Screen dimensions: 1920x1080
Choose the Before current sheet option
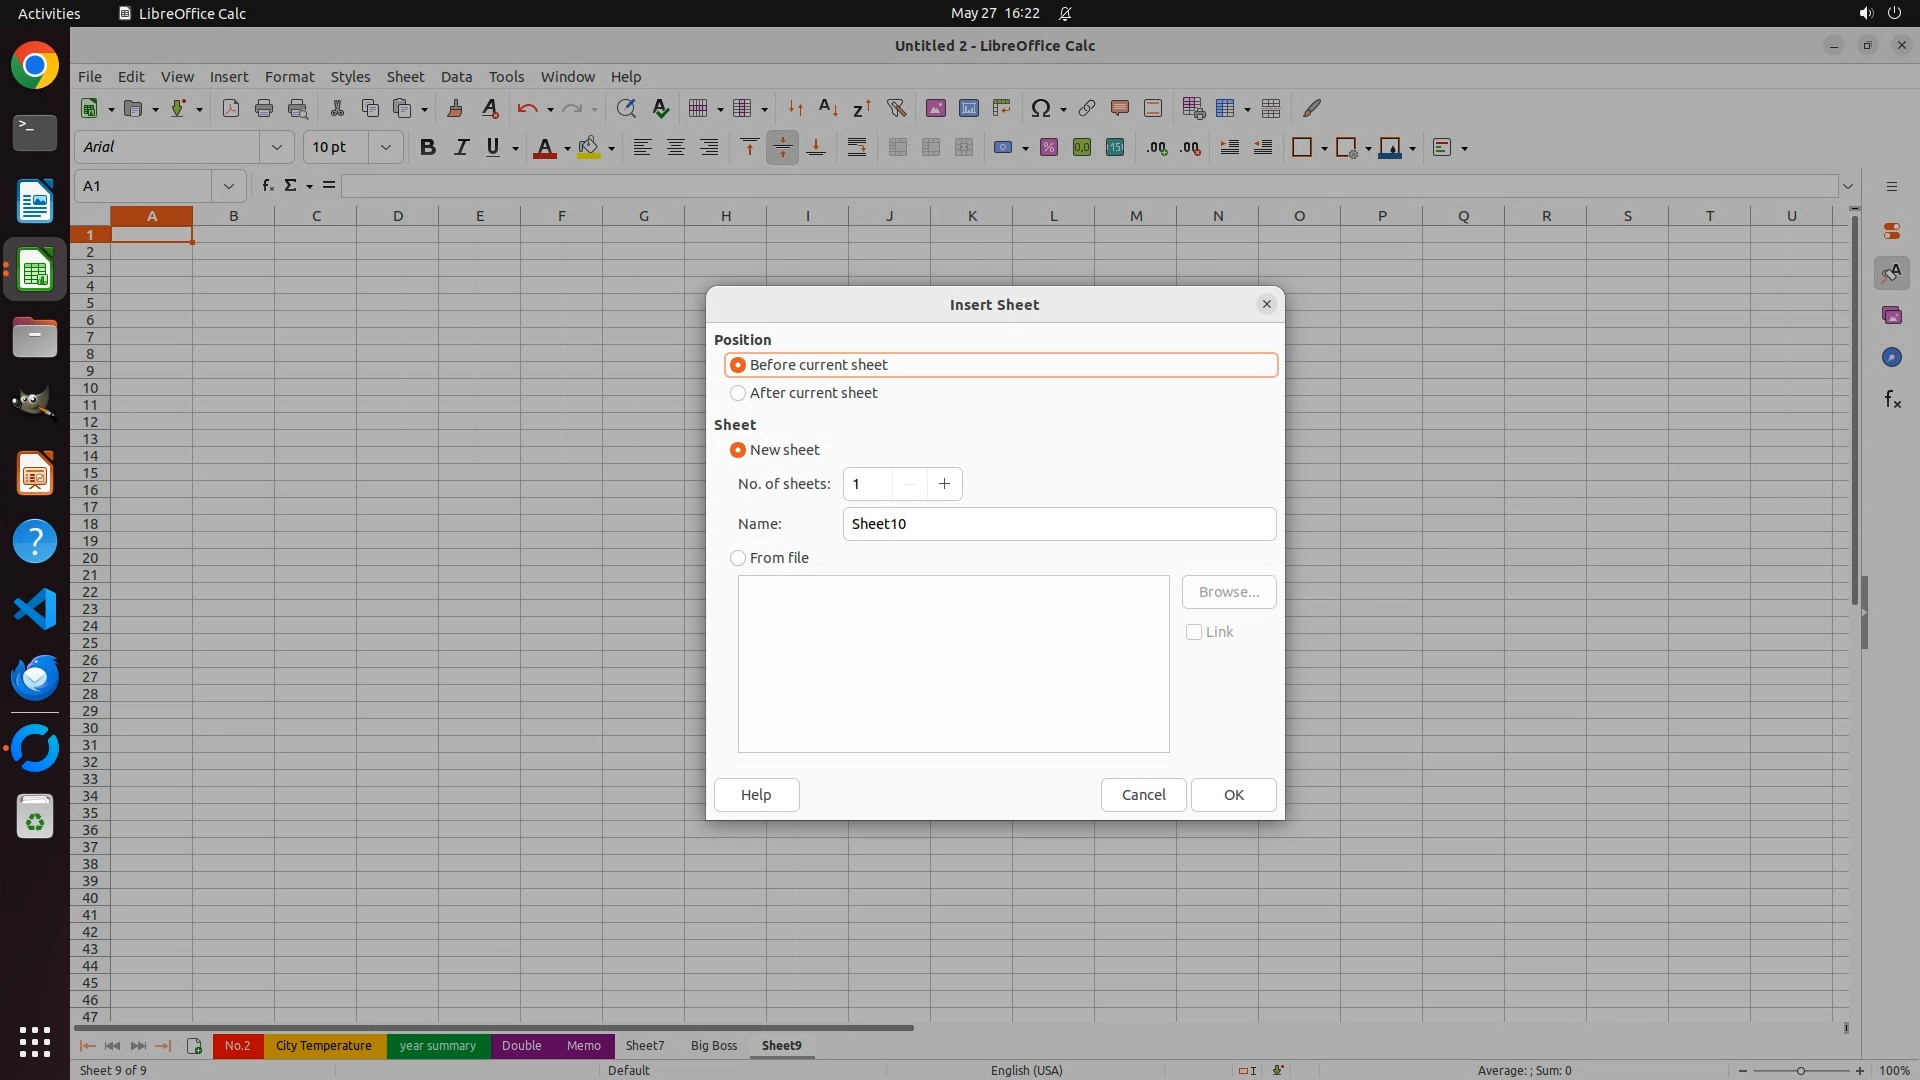[x=738, y=365]
